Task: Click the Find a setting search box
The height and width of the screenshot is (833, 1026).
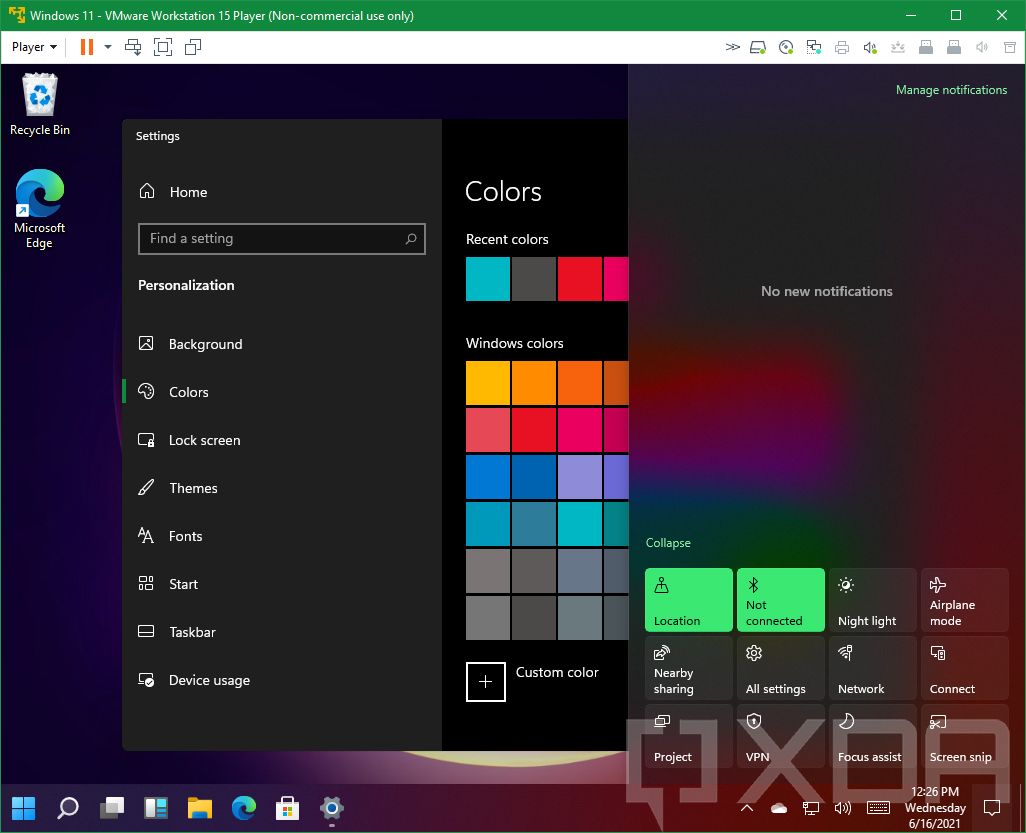Action: [x=282, y=239]
